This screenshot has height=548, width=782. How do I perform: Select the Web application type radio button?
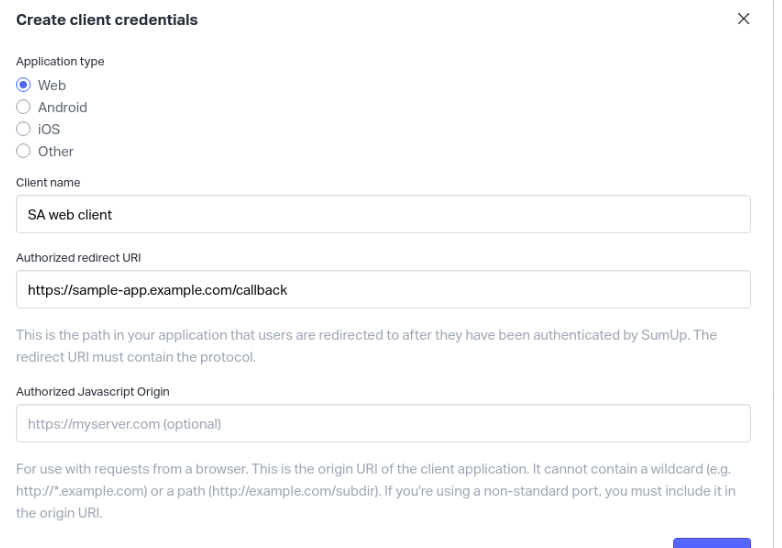tap(24, 85)
